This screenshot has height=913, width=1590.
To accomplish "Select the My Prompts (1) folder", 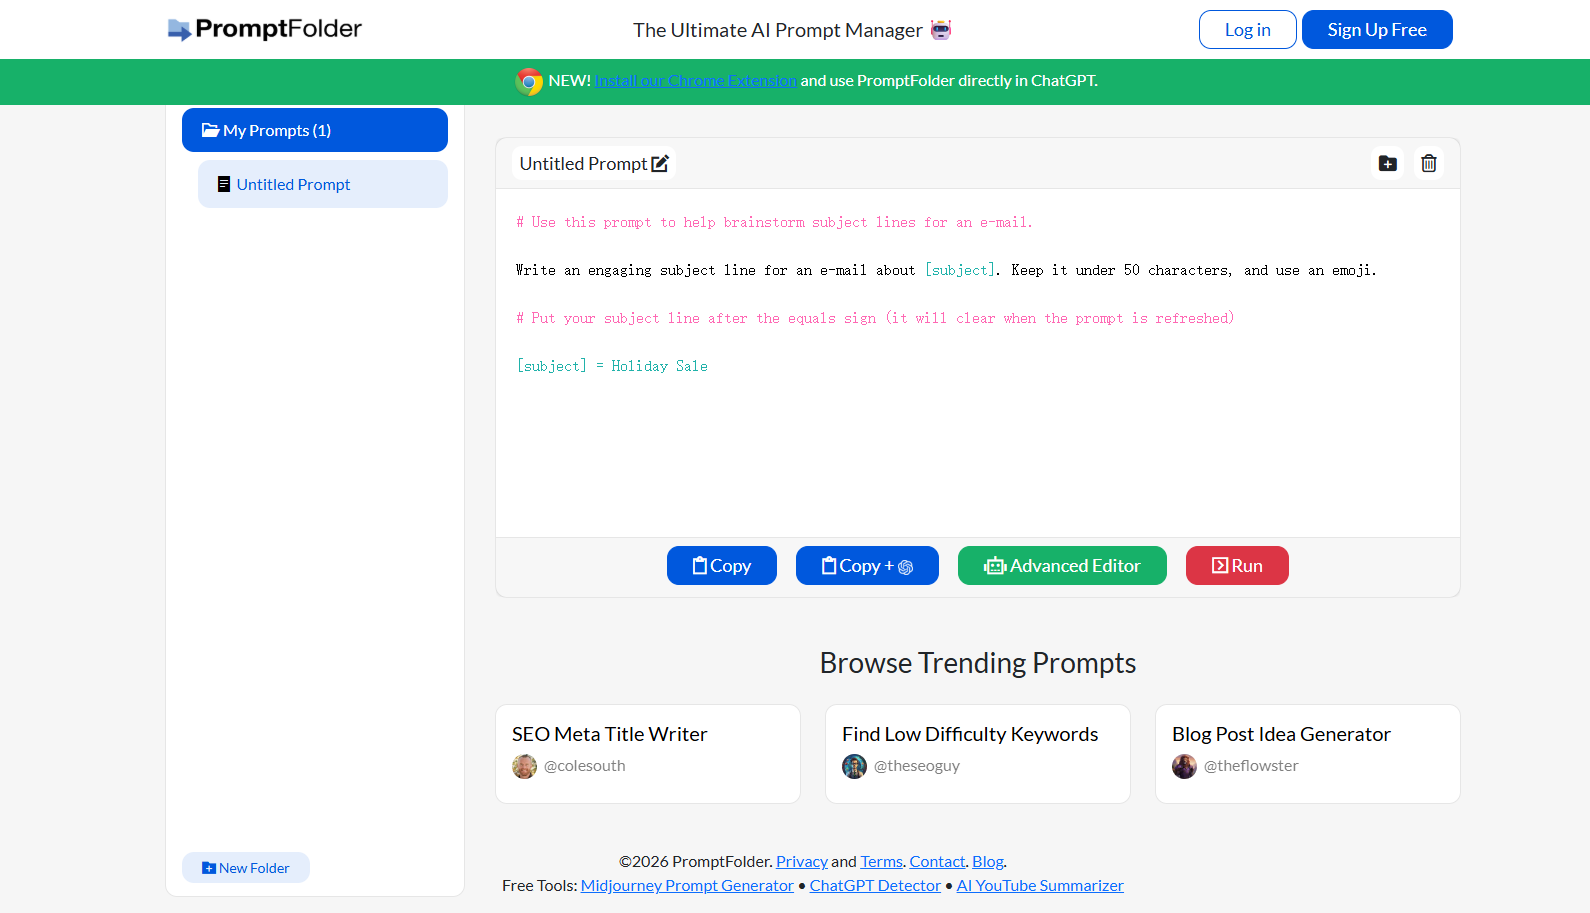I will pos(315,130).
